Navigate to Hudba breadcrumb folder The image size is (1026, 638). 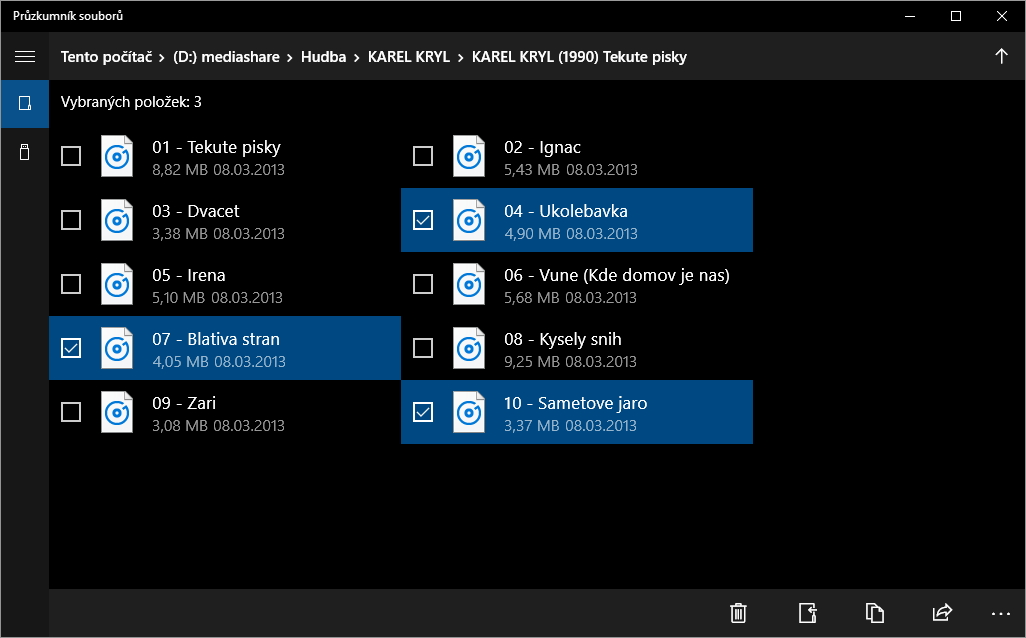(x=323, y=57)
